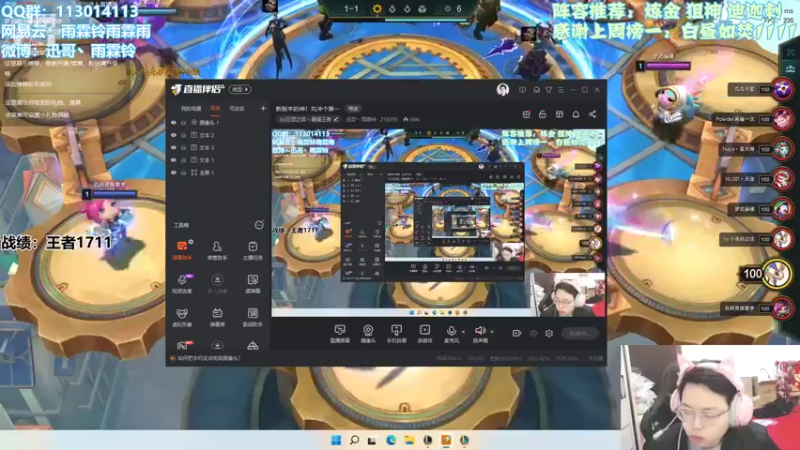This screenshot has width=800, height=450.
Task: Switch to the first scene tab on the left
Action: pyautogui.click(x=191, y=109)
